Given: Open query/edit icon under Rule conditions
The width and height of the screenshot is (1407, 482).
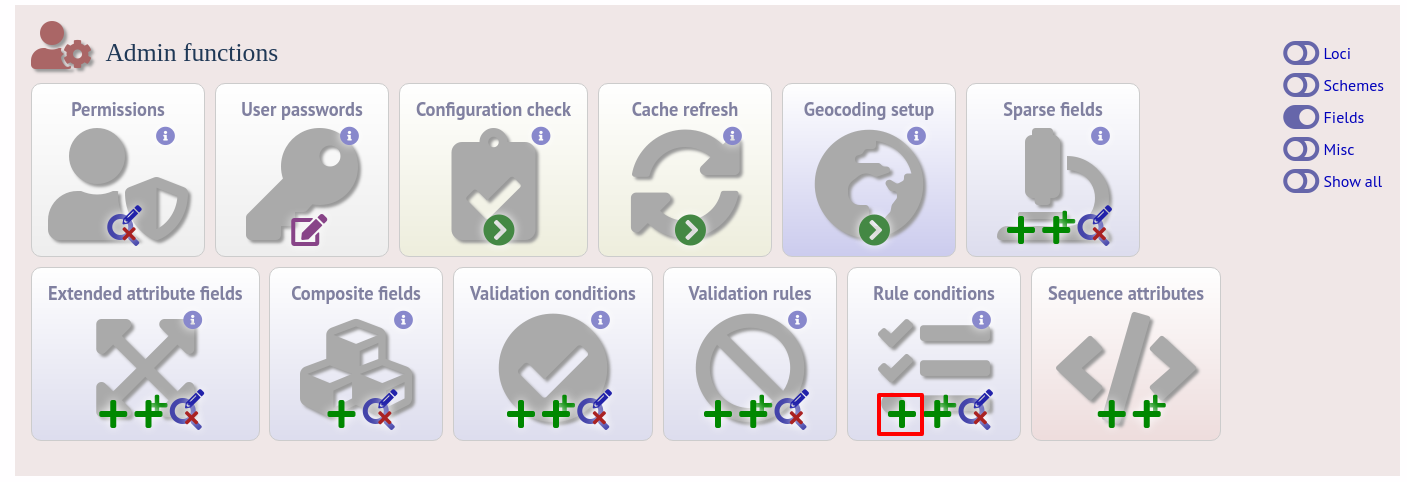Looking at the screenshot, I should point(976,408).
